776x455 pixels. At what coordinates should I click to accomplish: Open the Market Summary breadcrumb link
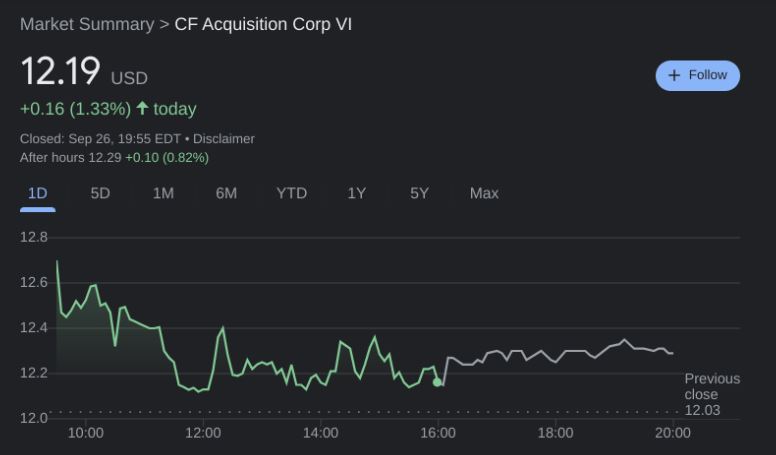(x=87, y=24)
